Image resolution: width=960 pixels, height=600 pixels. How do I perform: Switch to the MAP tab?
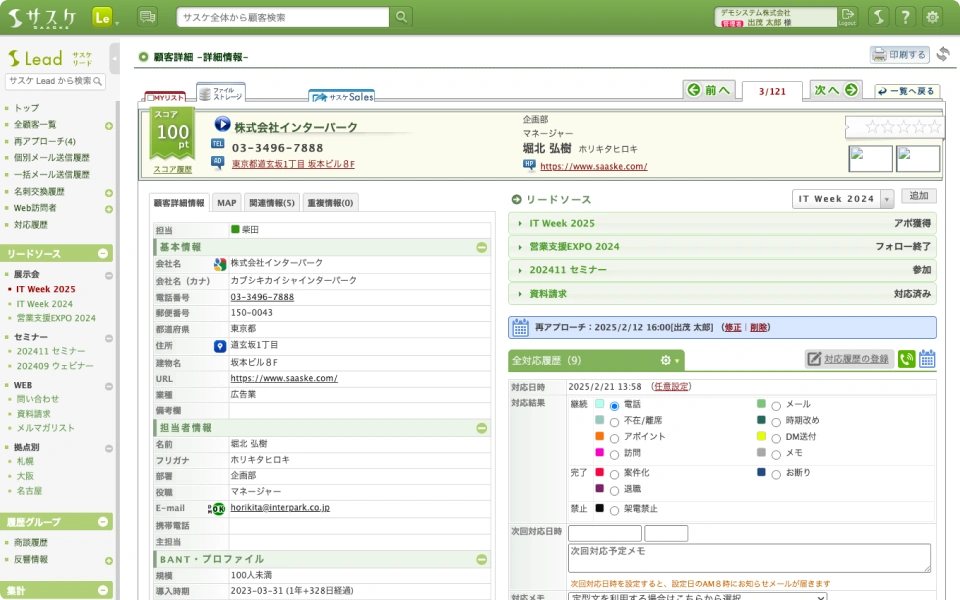coord(226,203)
